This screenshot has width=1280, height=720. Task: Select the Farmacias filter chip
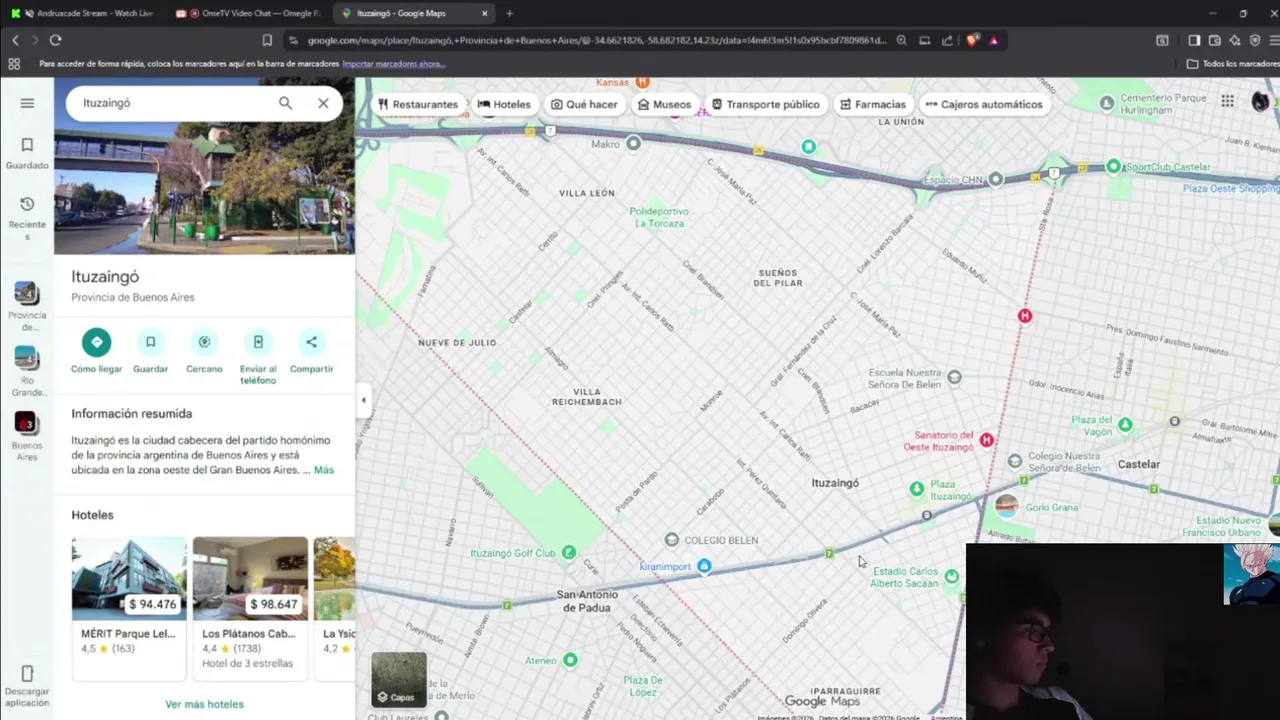coord(872,104)
